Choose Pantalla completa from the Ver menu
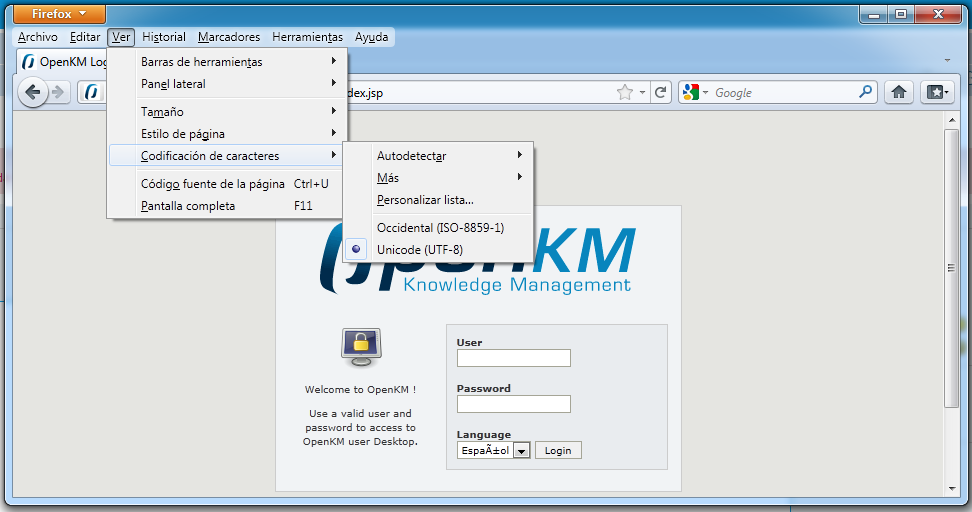 click(188, 206)
